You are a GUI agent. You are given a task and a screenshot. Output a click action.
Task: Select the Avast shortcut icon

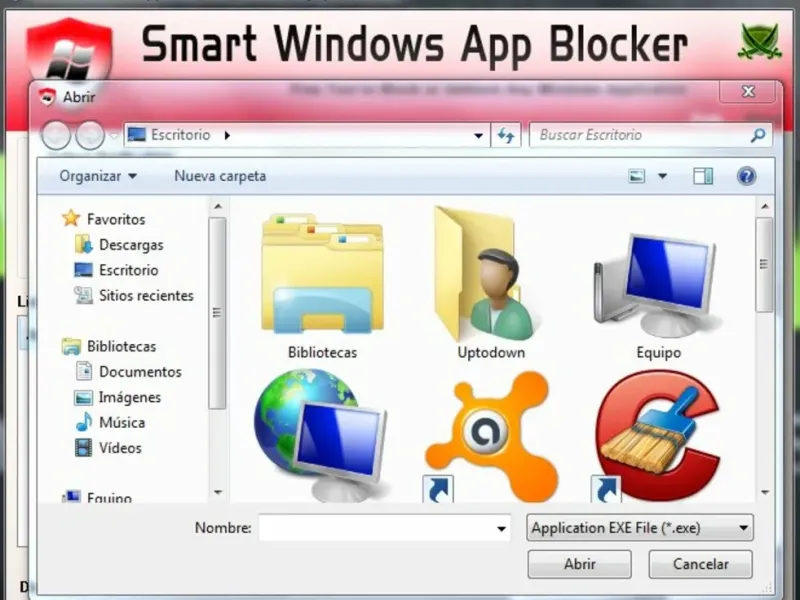click(x=490, y=437)
